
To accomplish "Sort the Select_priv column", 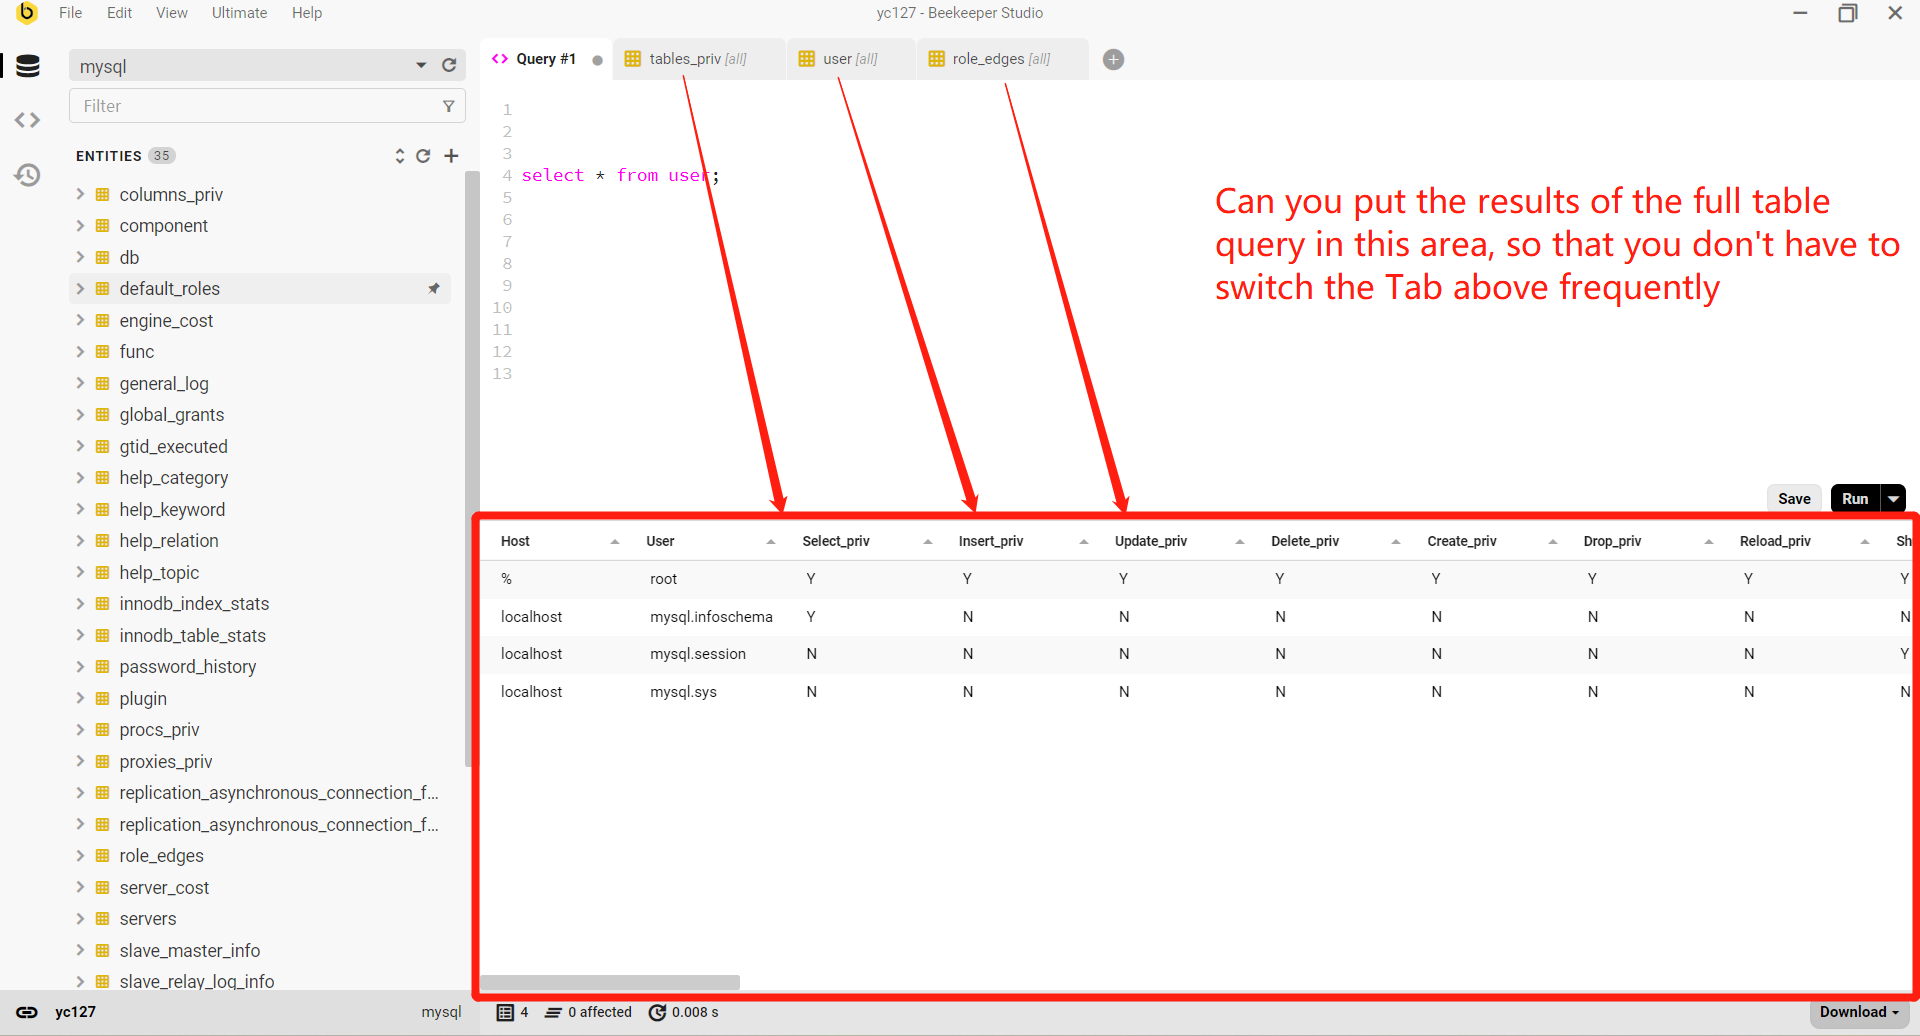I will click(x=926, y=540).
